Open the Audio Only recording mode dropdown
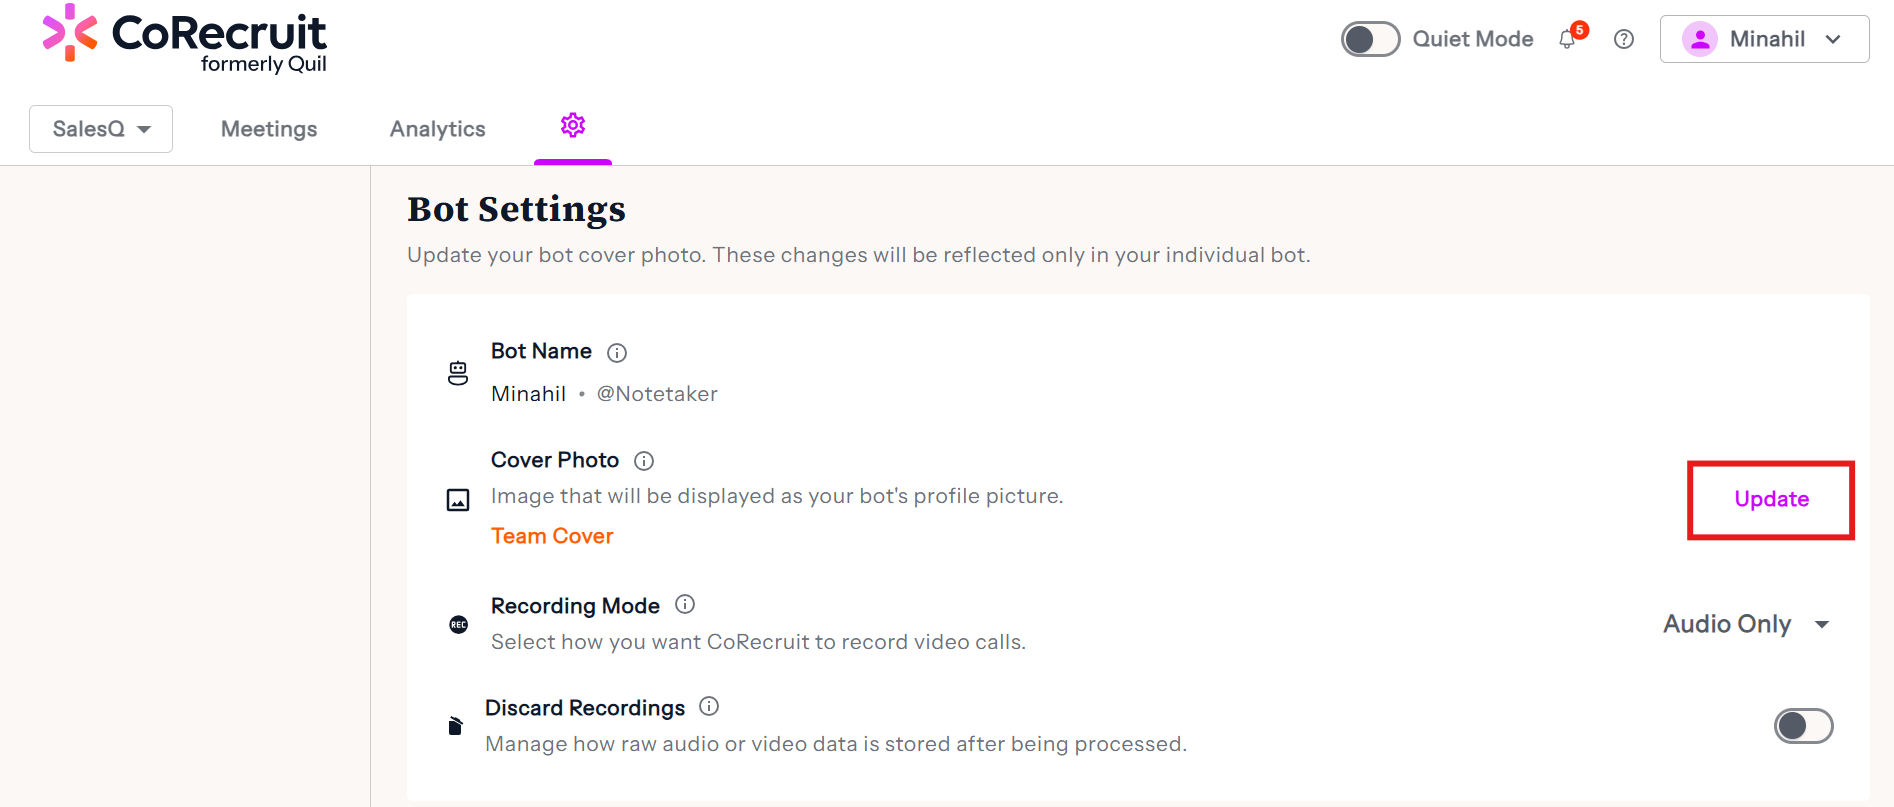The image size is (1894, 807). [1746, 624]
